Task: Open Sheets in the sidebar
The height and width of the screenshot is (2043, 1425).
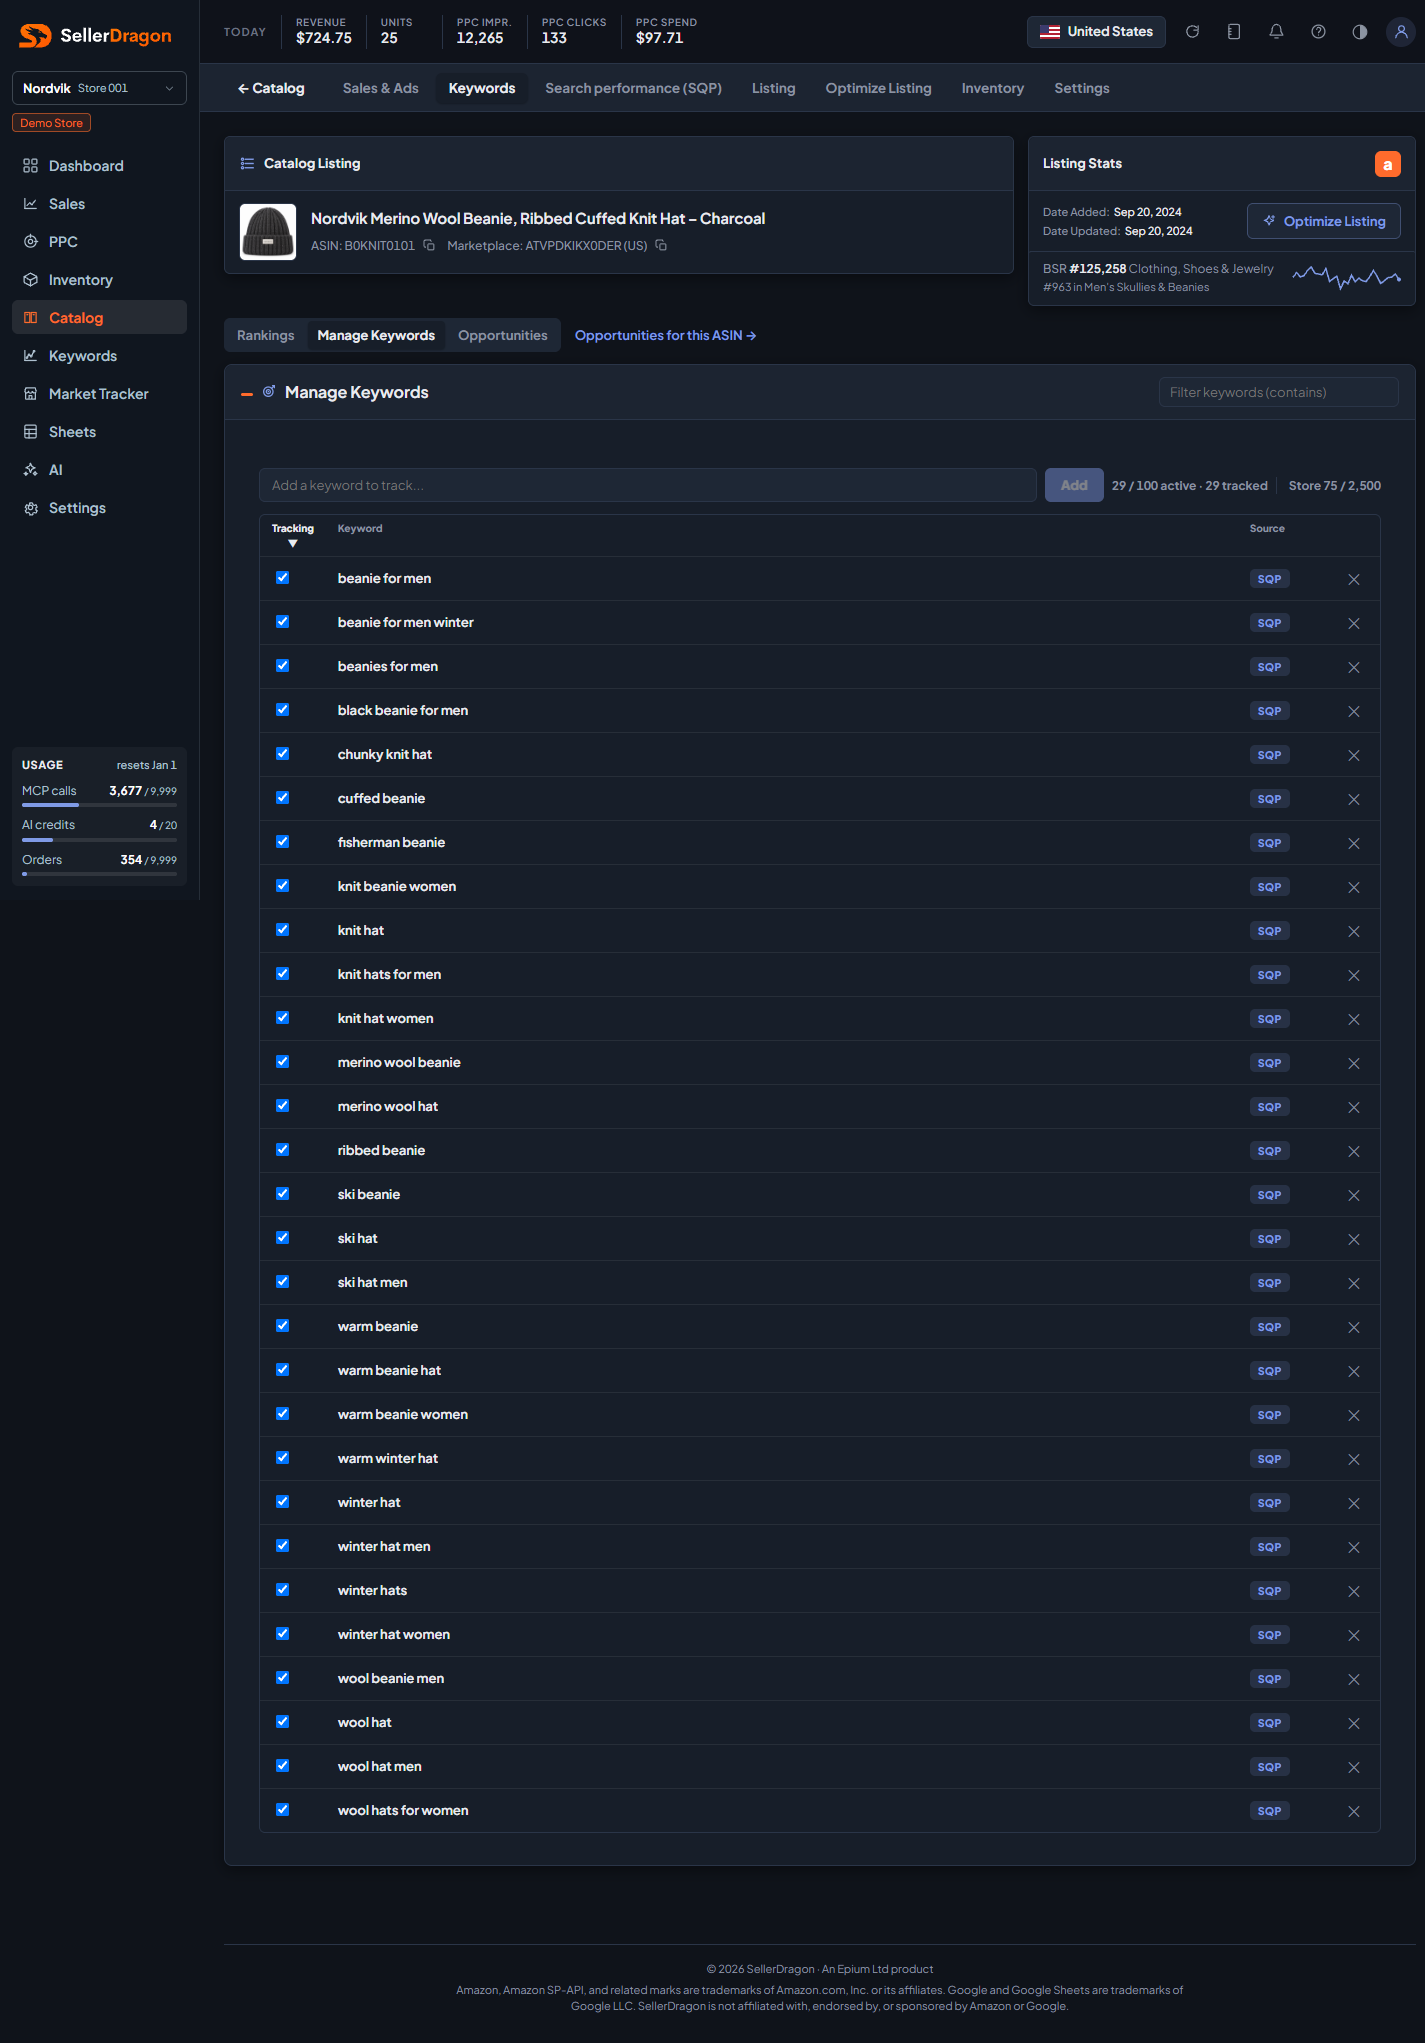Action: [99, 432]
